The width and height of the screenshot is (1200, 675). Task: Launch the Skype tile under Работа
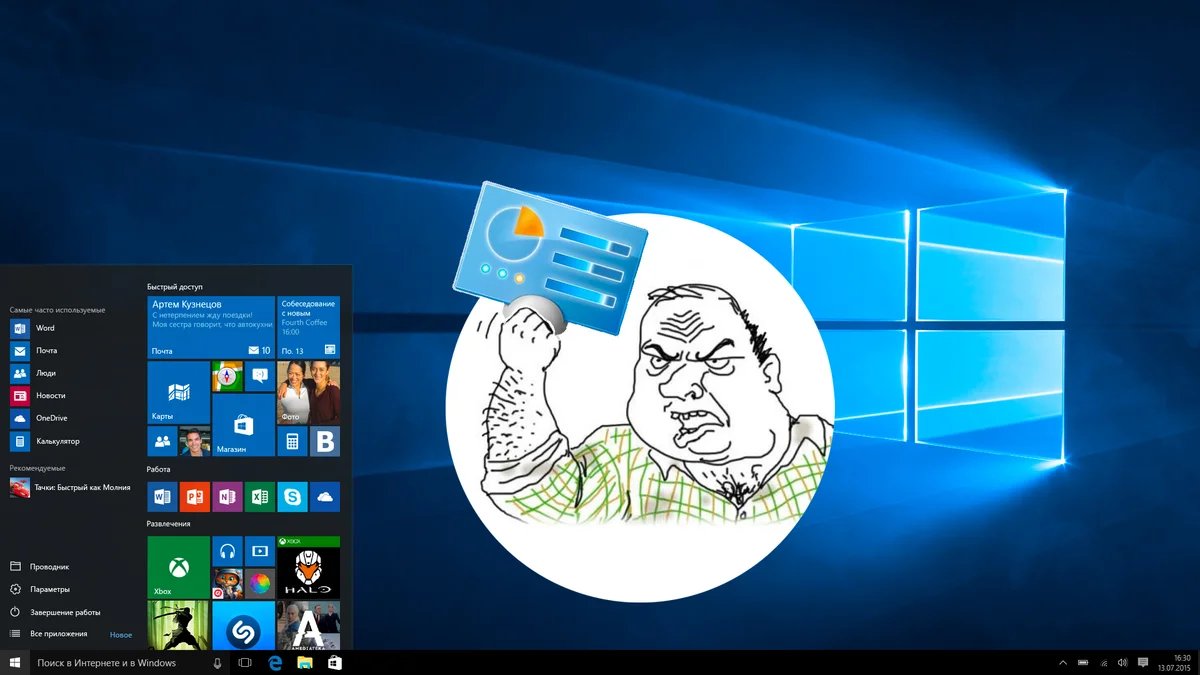pos(293,496)
